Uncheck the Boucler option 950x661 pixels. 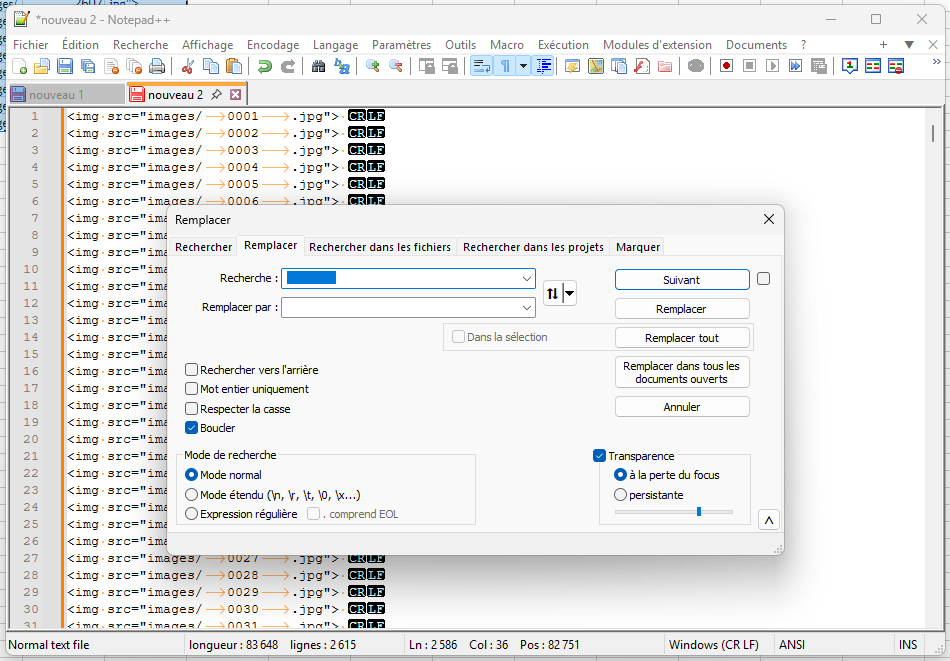pos(192,428)
